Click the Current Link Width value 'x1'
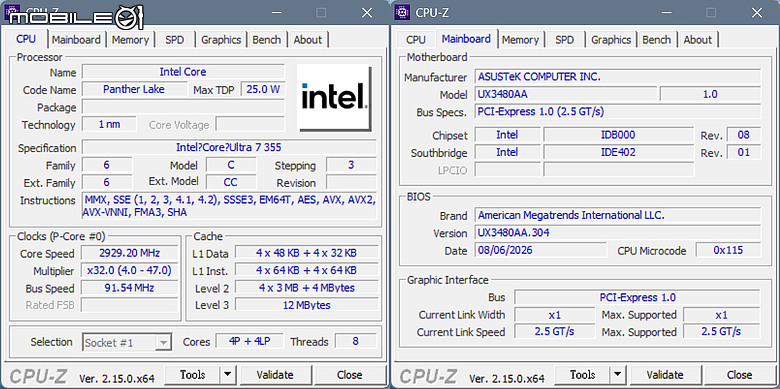This screenshot has width=780, height=389. point(555,314)
